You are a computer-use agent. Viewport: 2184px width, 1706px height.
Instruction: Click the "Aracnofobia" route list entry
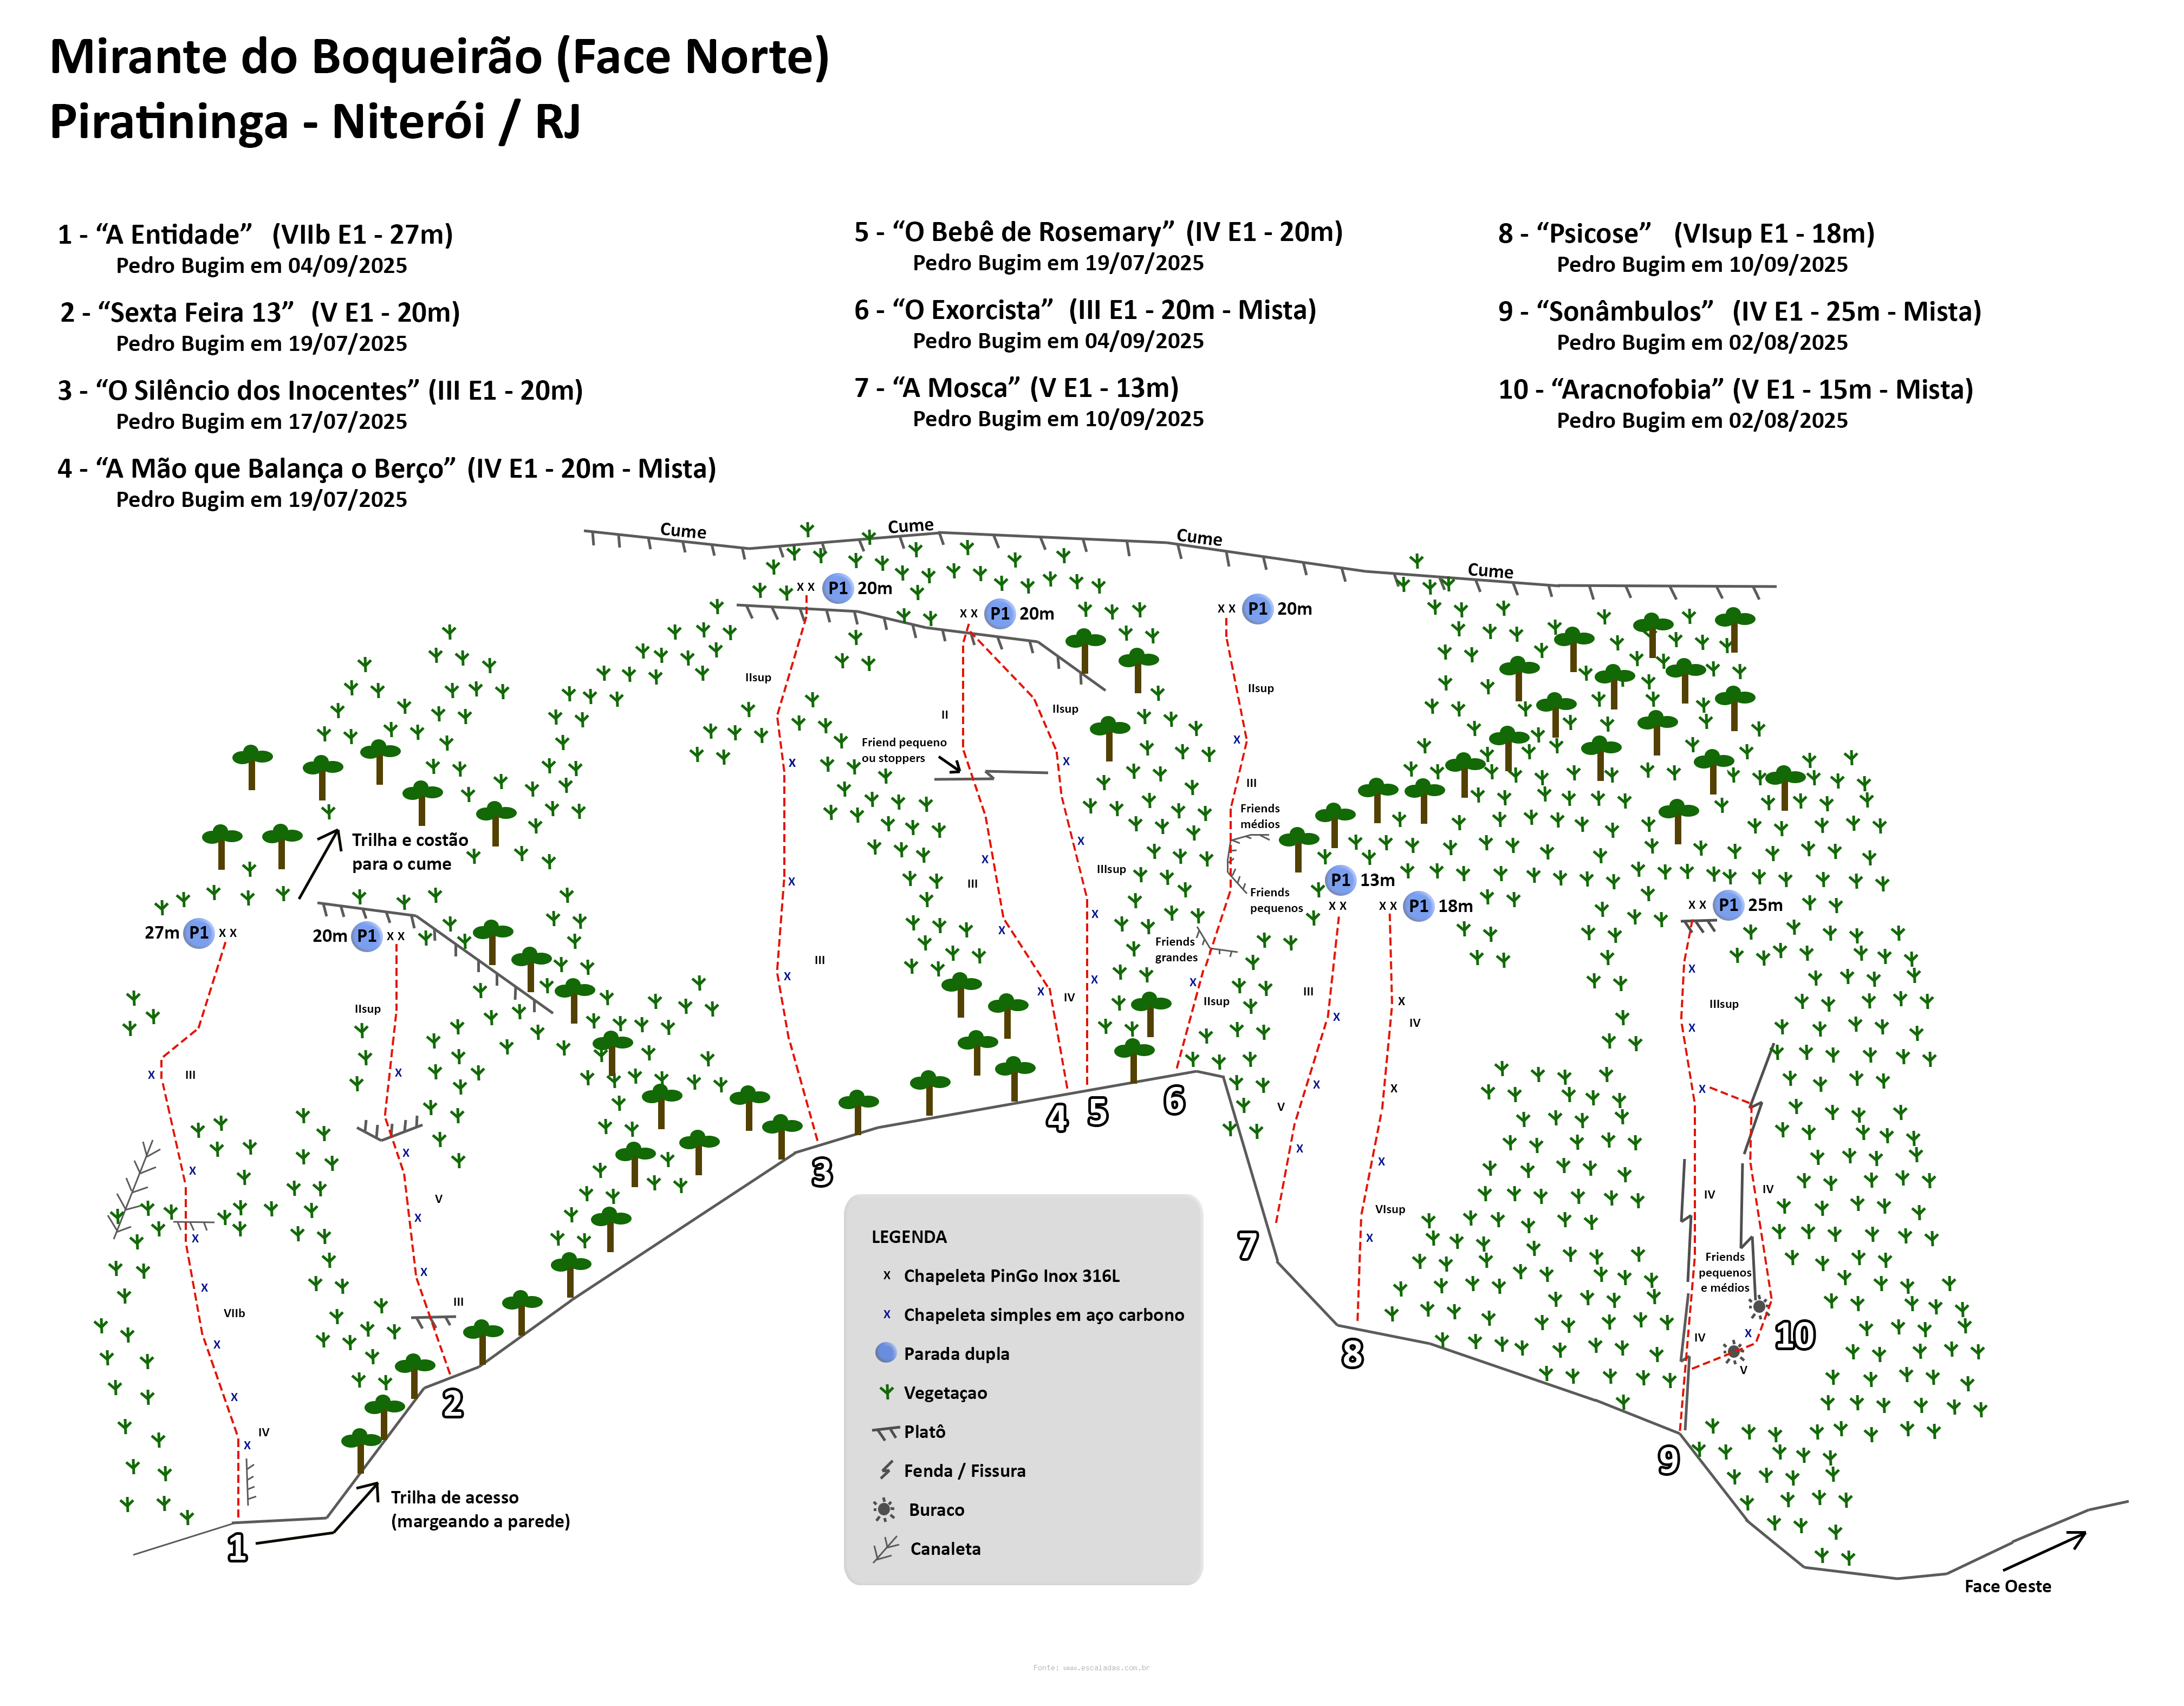tap(1735, 390)
